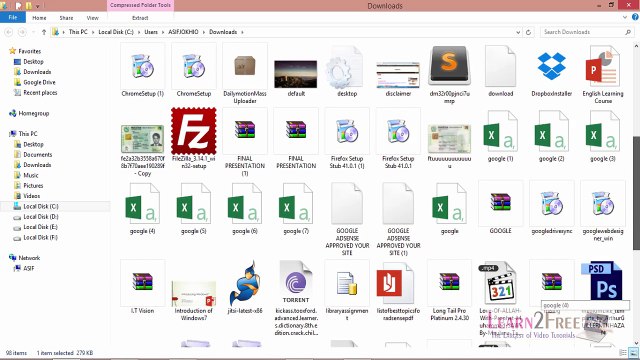The width and height of the screenshot is (640, 360).
Task: Select the default image thumbnail
Action: pos(296,74)
